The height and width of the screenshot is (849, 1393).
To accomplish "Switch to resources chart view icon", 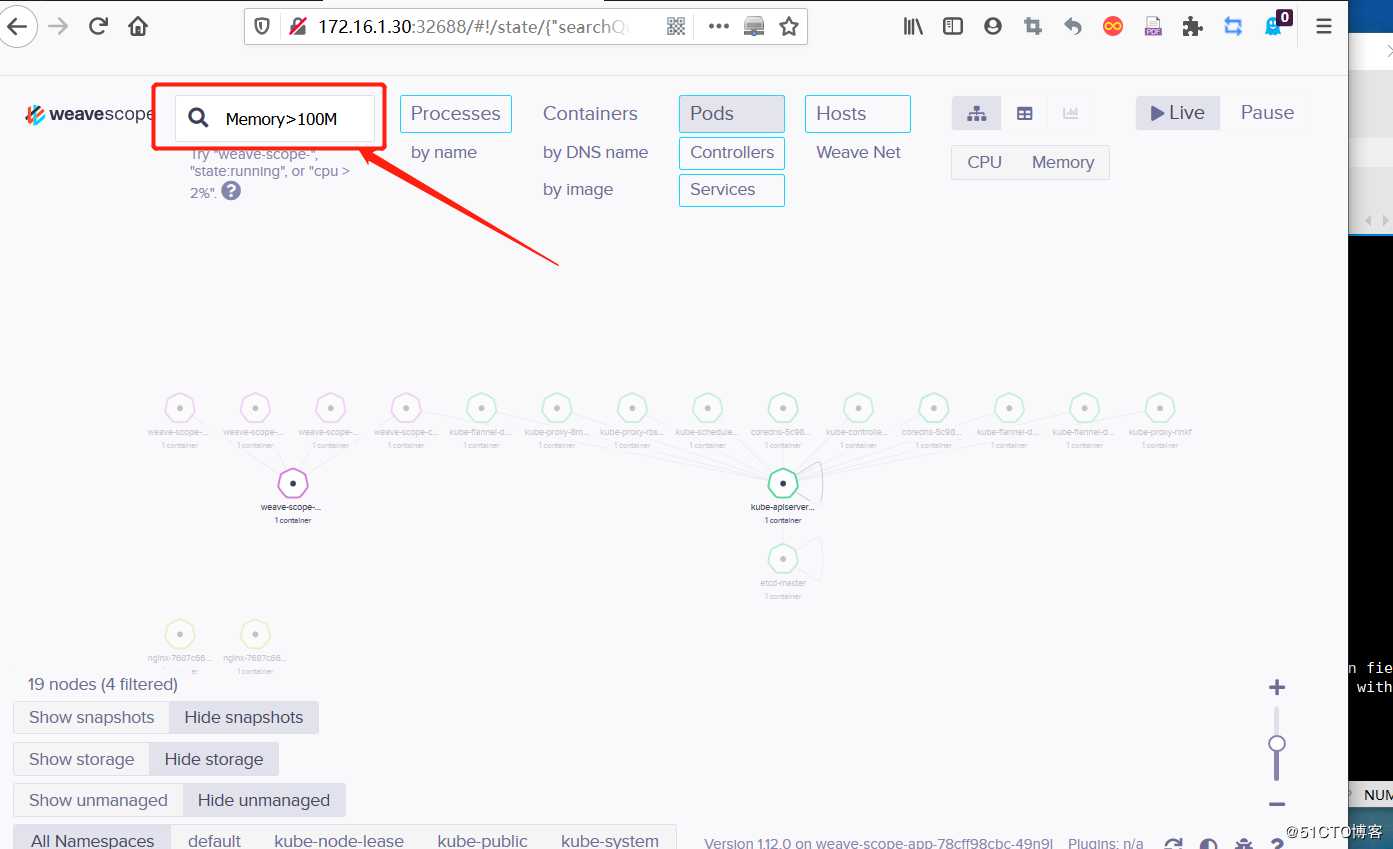I will point(1070,114).
